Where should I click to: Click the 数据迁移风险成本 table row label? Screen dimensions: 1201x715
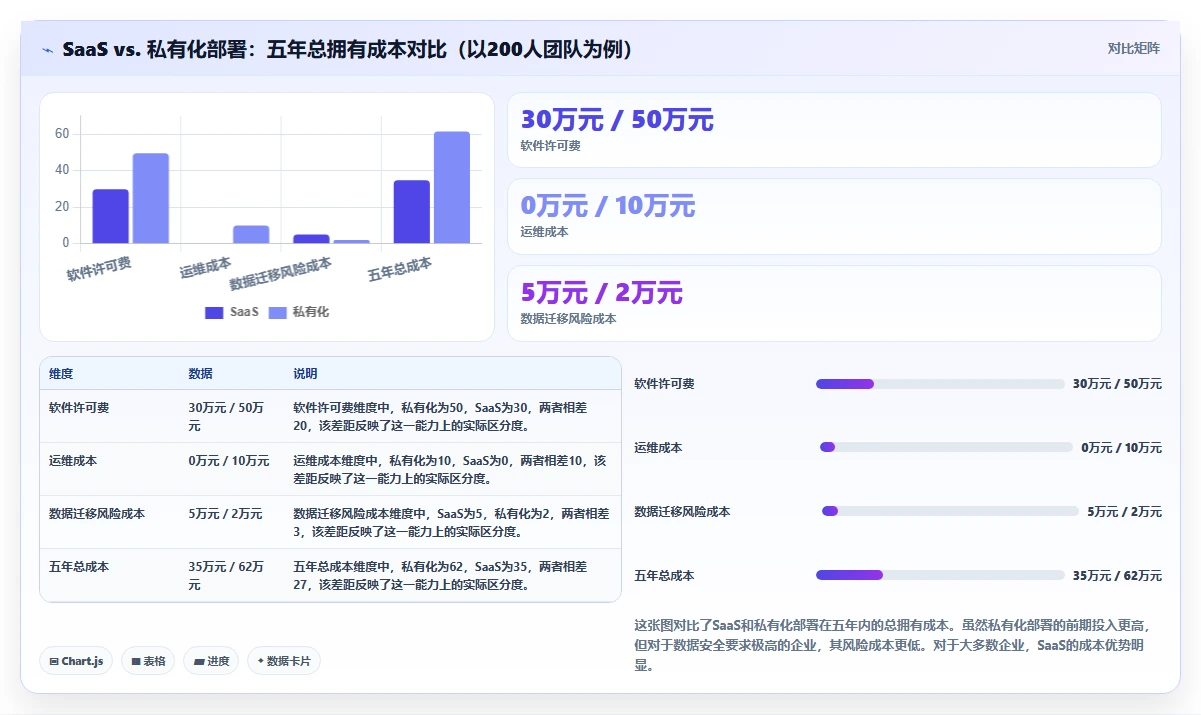click(97, 514)
